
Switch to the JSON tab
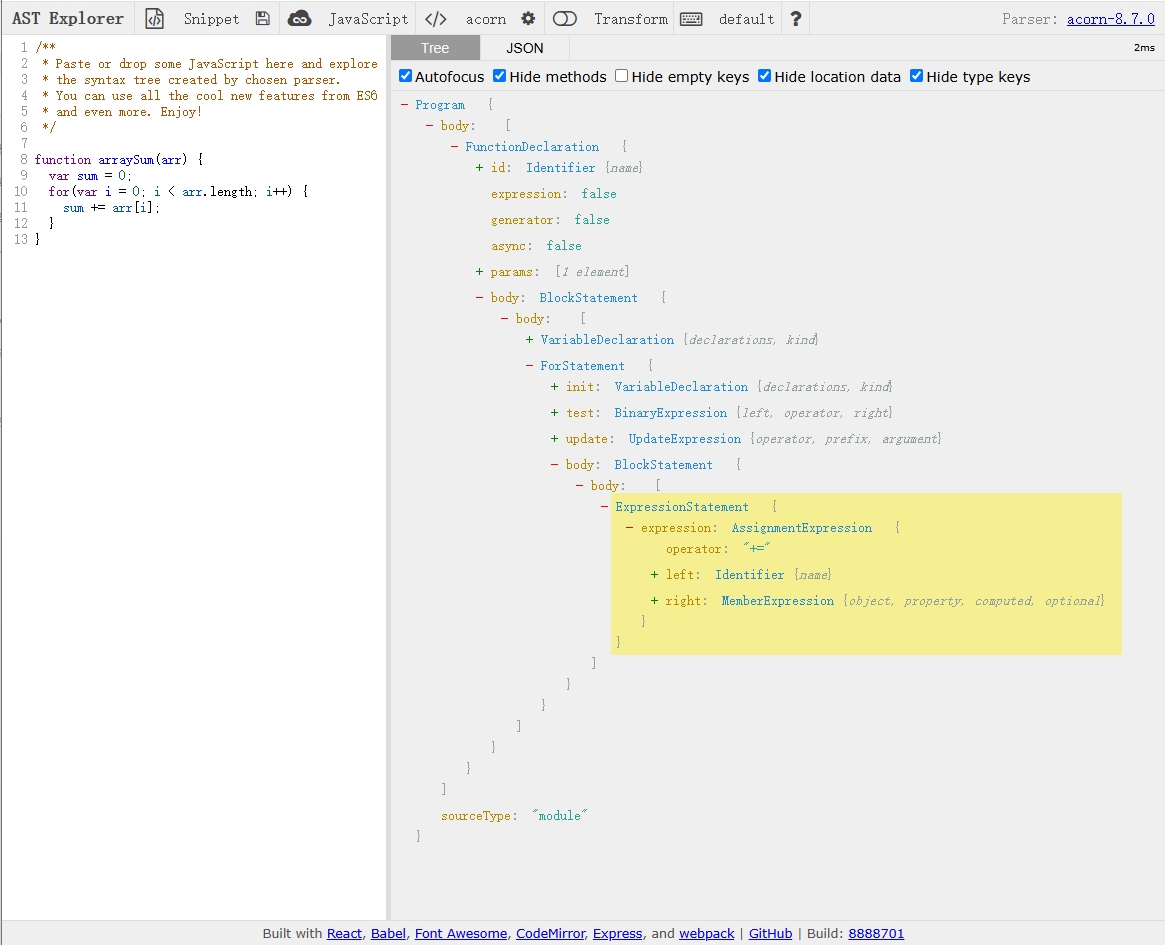click(x=525, y=48)
